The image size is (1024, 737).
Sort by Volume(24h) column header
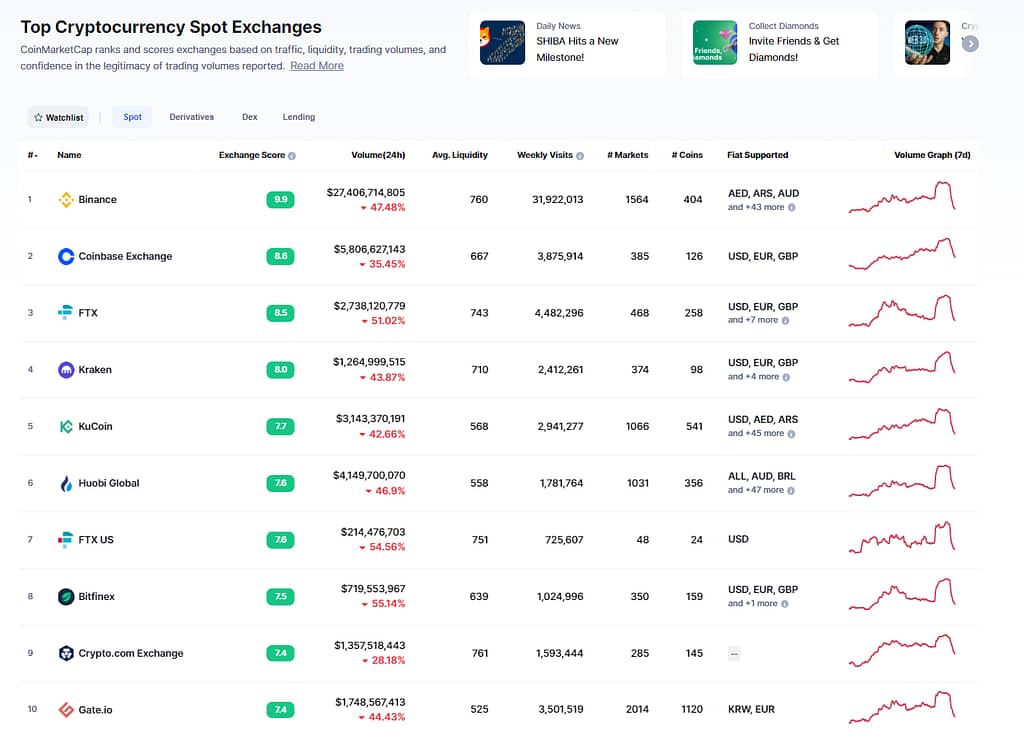[x=378, y=155]
